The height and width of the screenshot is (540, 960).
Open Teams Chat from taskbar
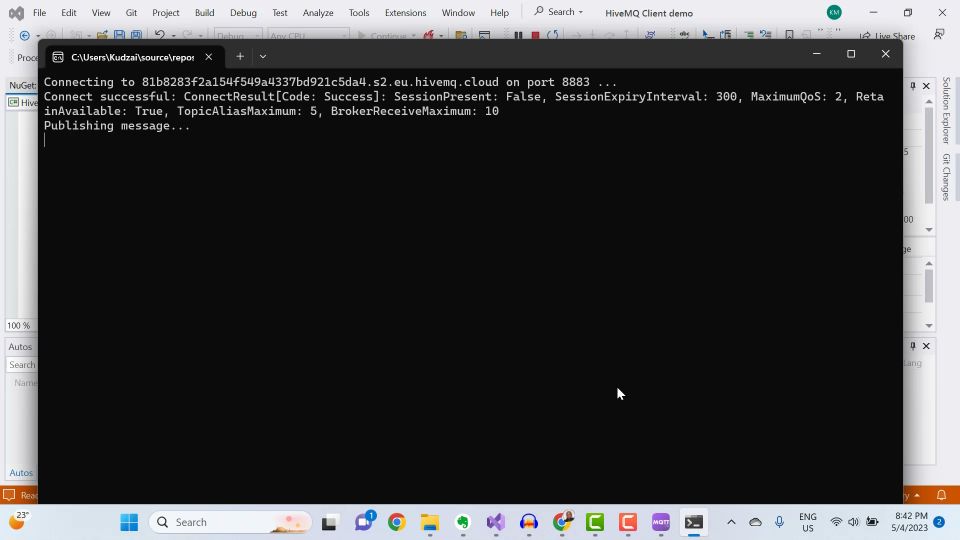[364, 522]
